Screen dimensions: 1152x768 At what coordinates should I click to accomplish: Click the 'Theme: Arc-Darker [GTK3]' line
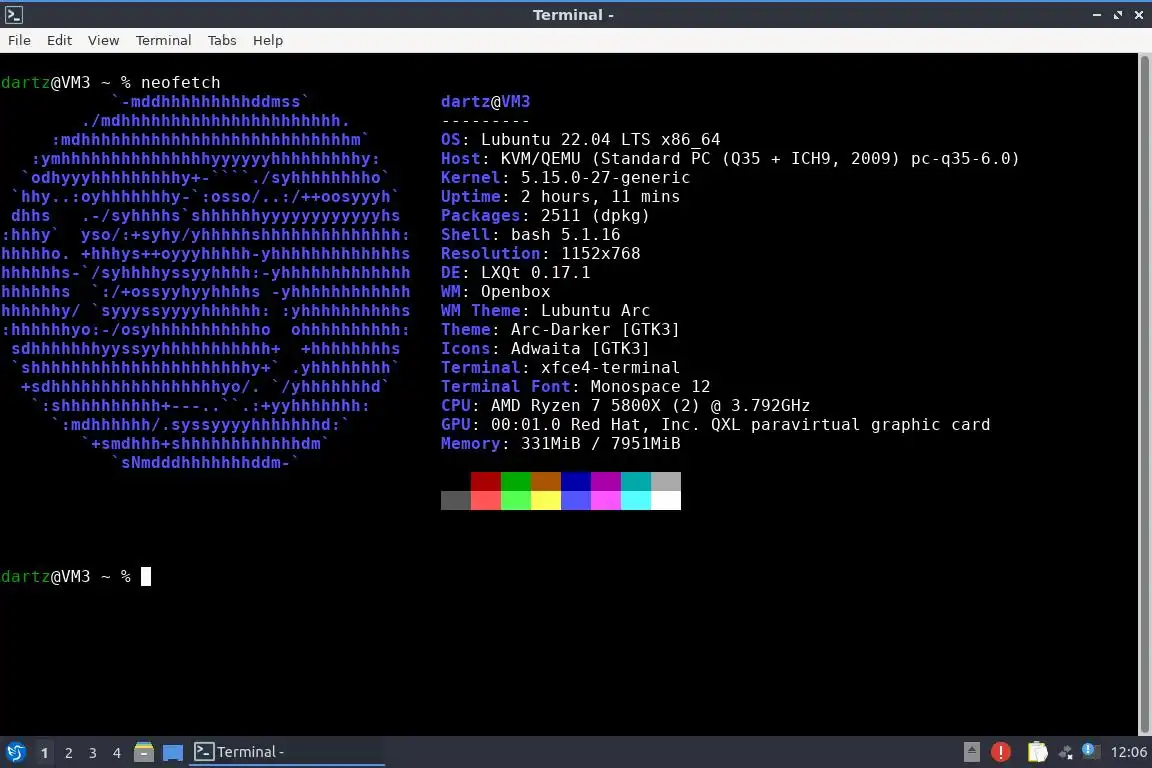561,330
